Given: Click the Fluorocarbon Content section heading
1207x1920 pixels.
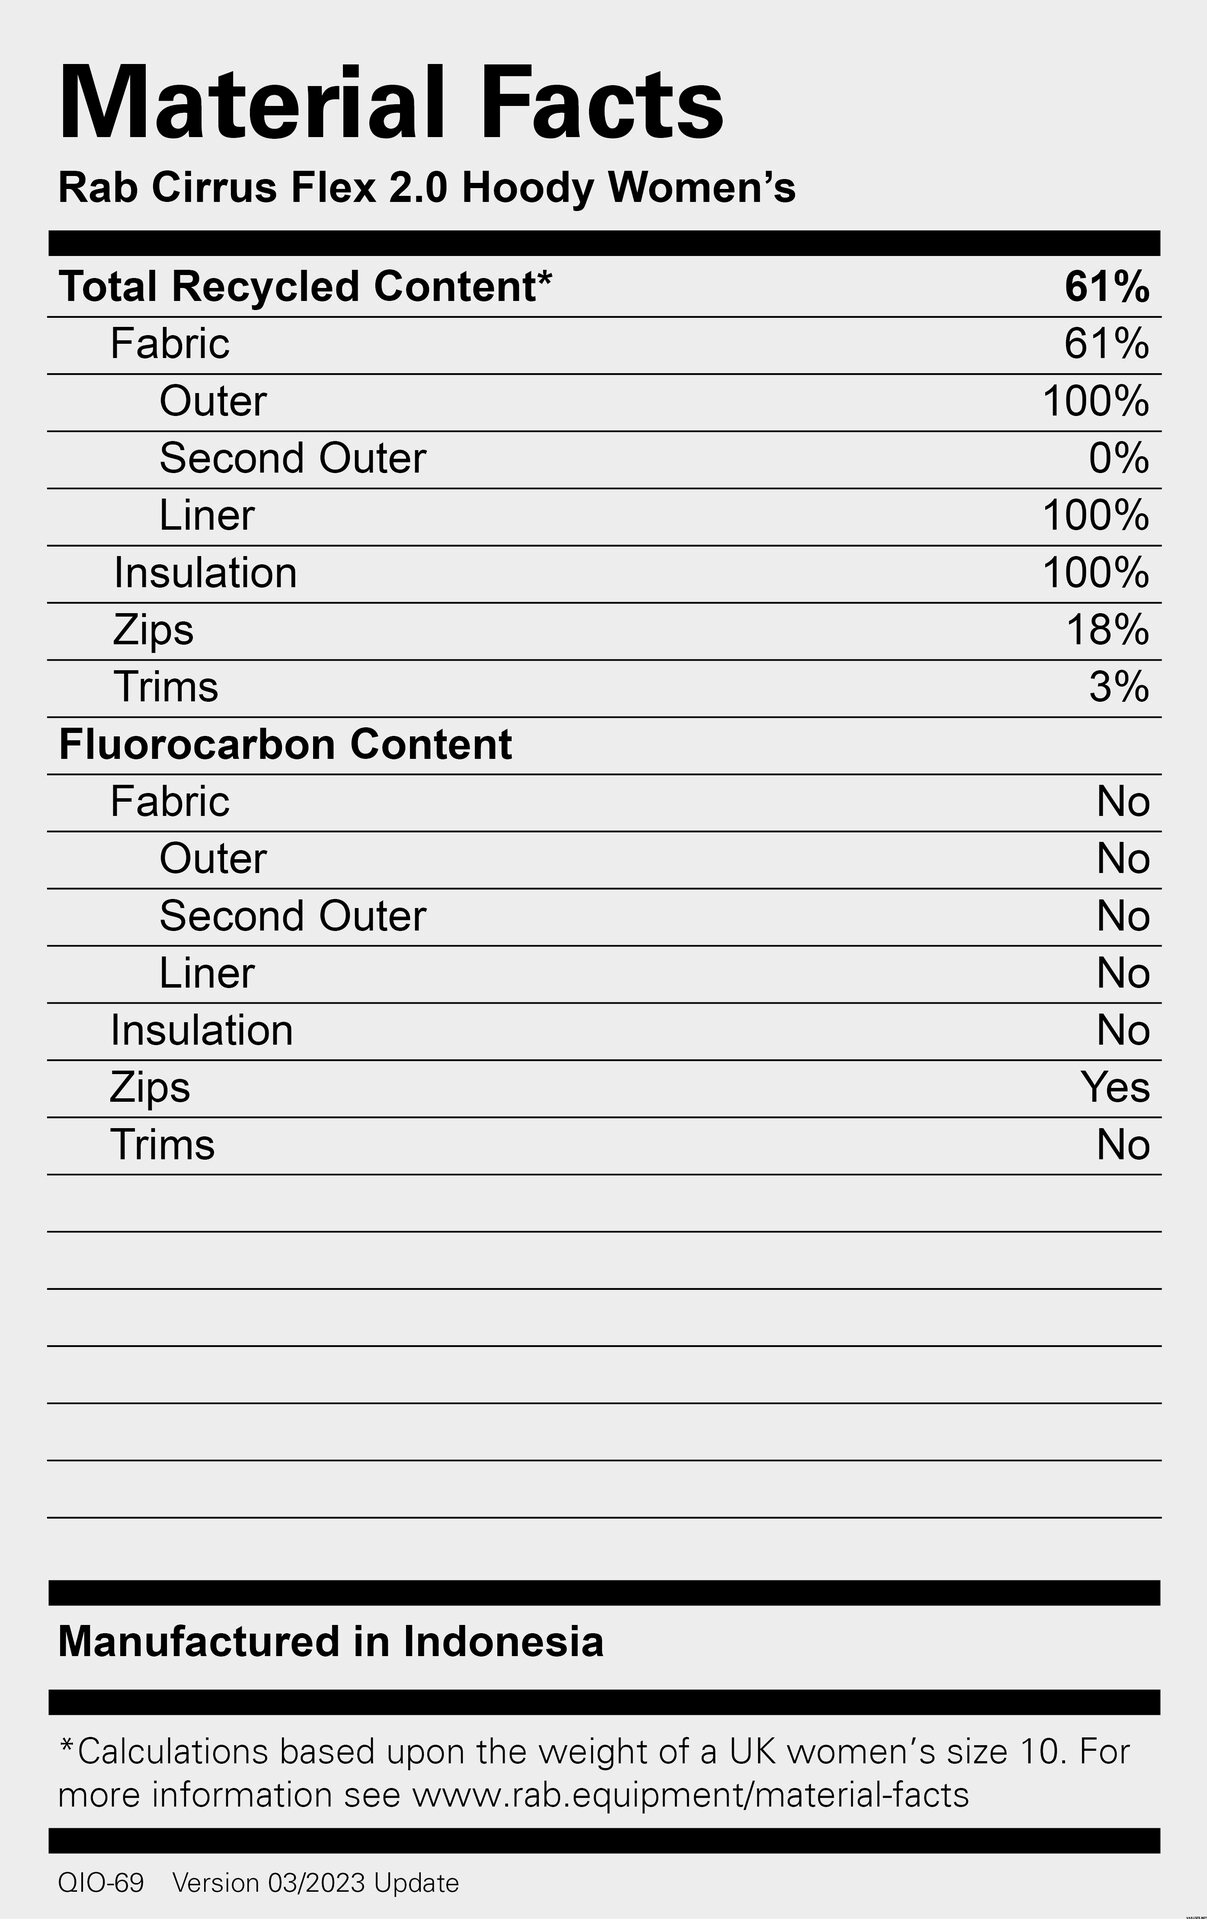Looking at the screenshot, I should point(285,745).
